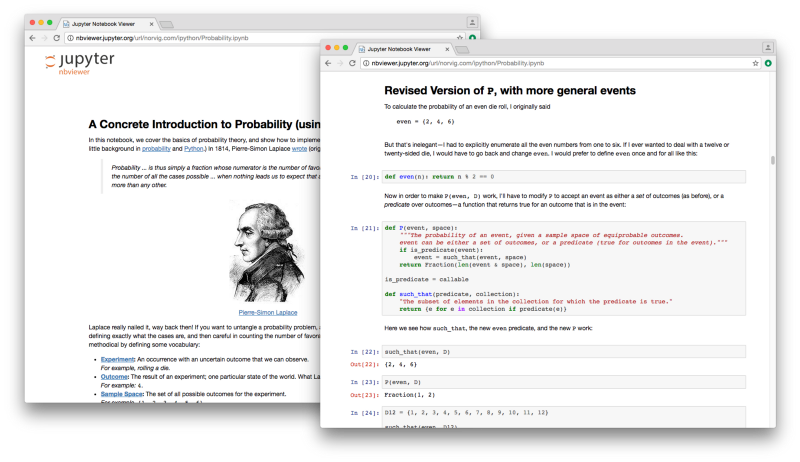Click the Pierre-Simon Laplace portrait image
The width and height of the screenshot is (800, 462).
267,252
